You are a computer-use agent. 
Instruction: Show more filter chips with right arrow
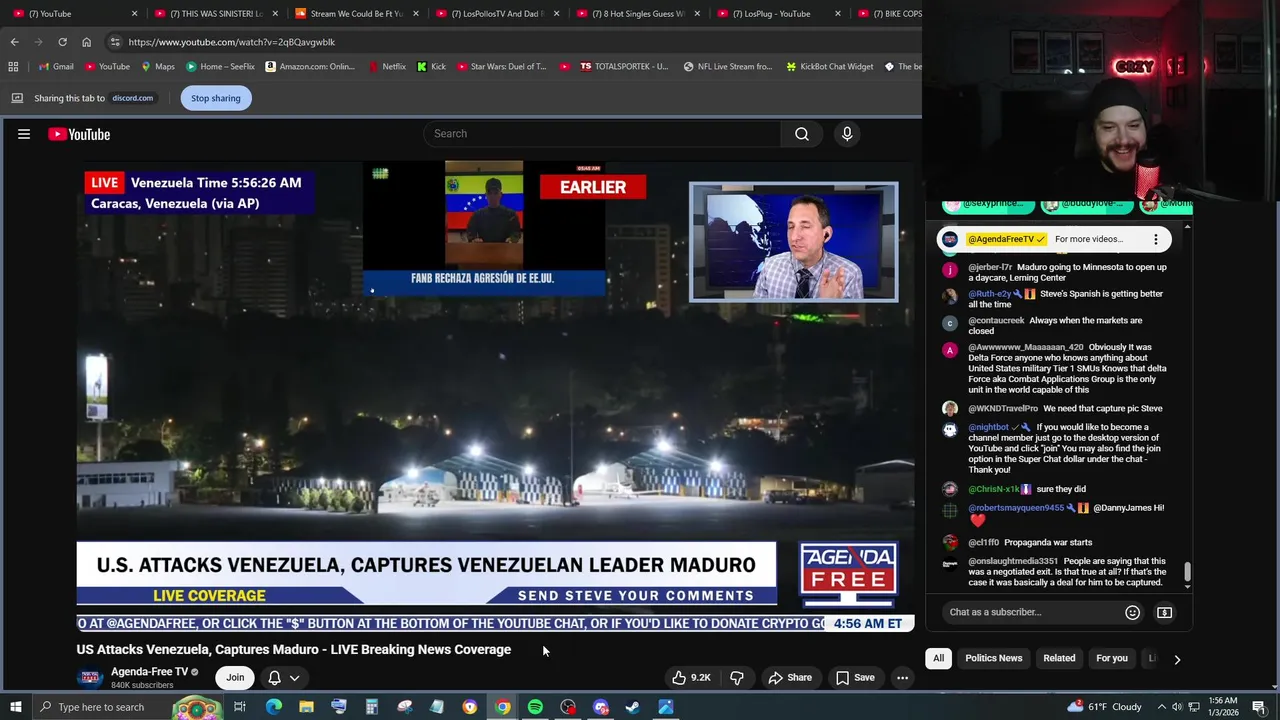click(x=1177, y=659)
